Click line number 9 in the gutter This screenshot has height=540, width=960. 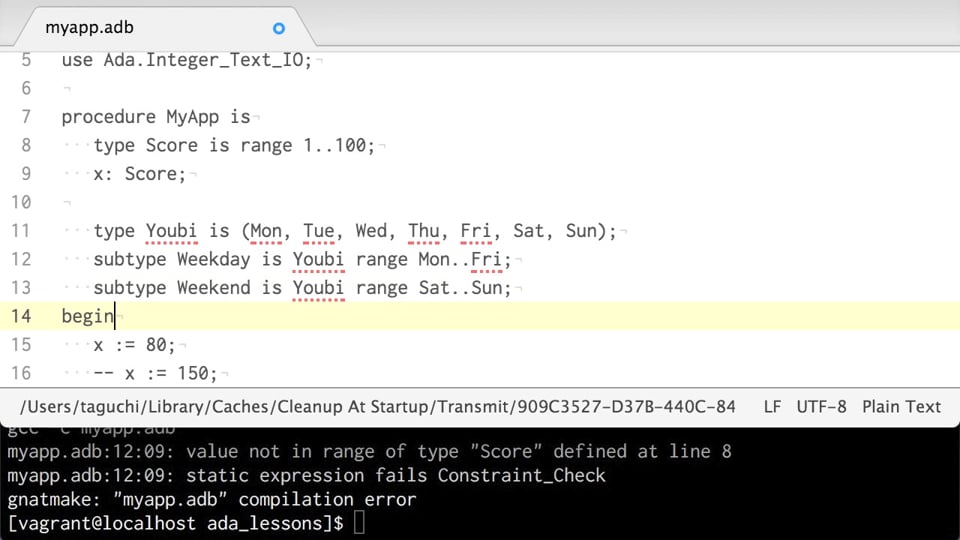click(26, 174)
